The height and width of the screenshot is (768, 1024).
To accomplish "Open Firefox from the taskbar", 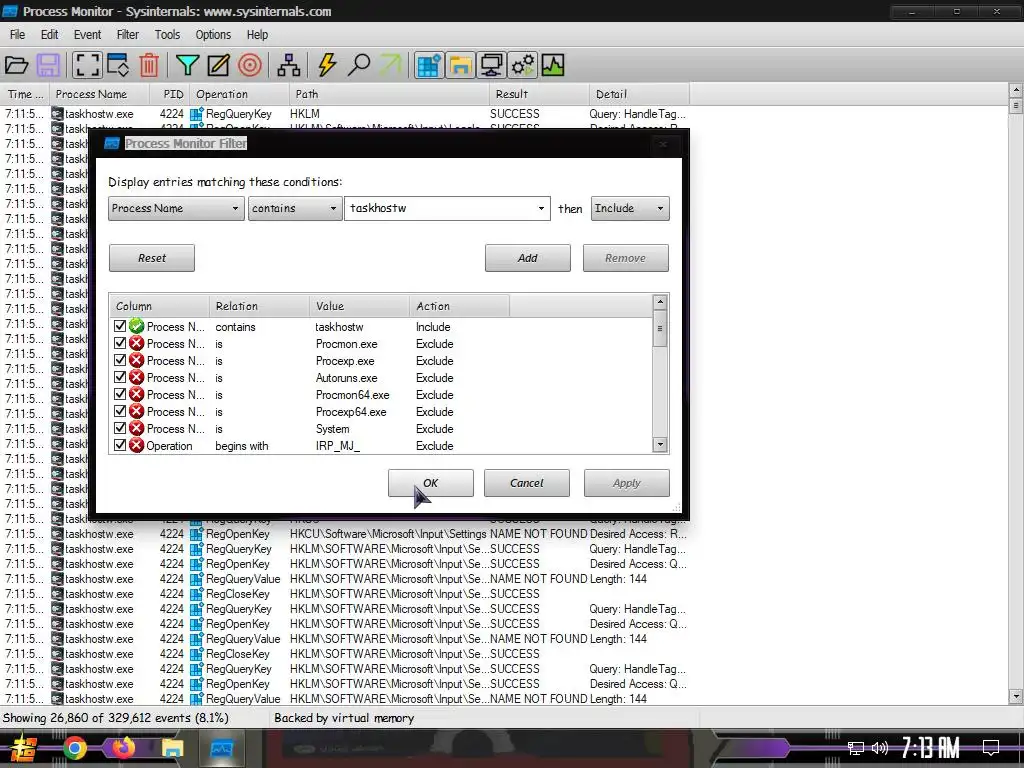I will tap(123, 748).
